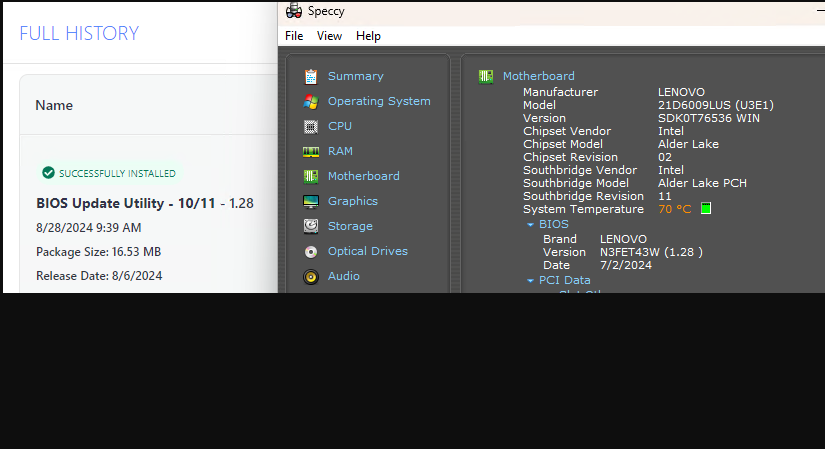Click Release Date: 8/6/2024 text
Image resolution: width=825 pixels, height=449 pixels.
pyautogui.click(x=99, y=276)
